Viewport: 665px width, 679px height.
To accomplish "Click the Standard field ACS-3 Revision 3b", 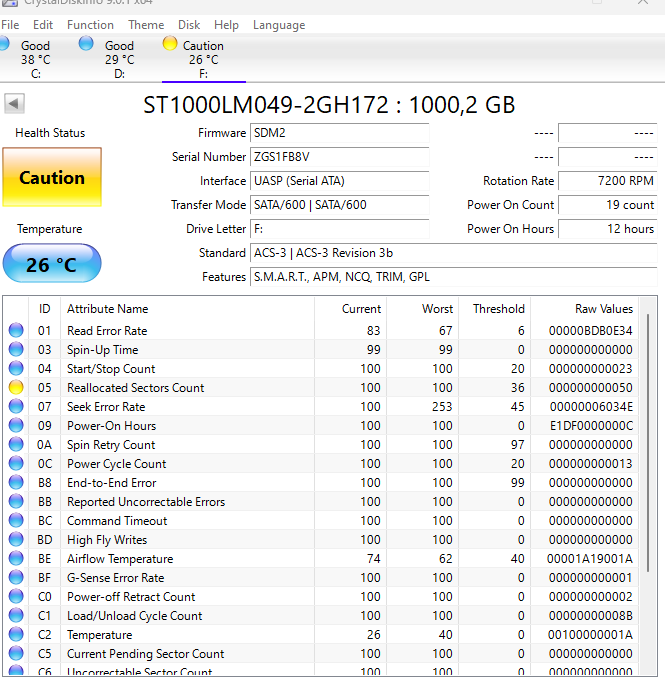I will [454, 253].
